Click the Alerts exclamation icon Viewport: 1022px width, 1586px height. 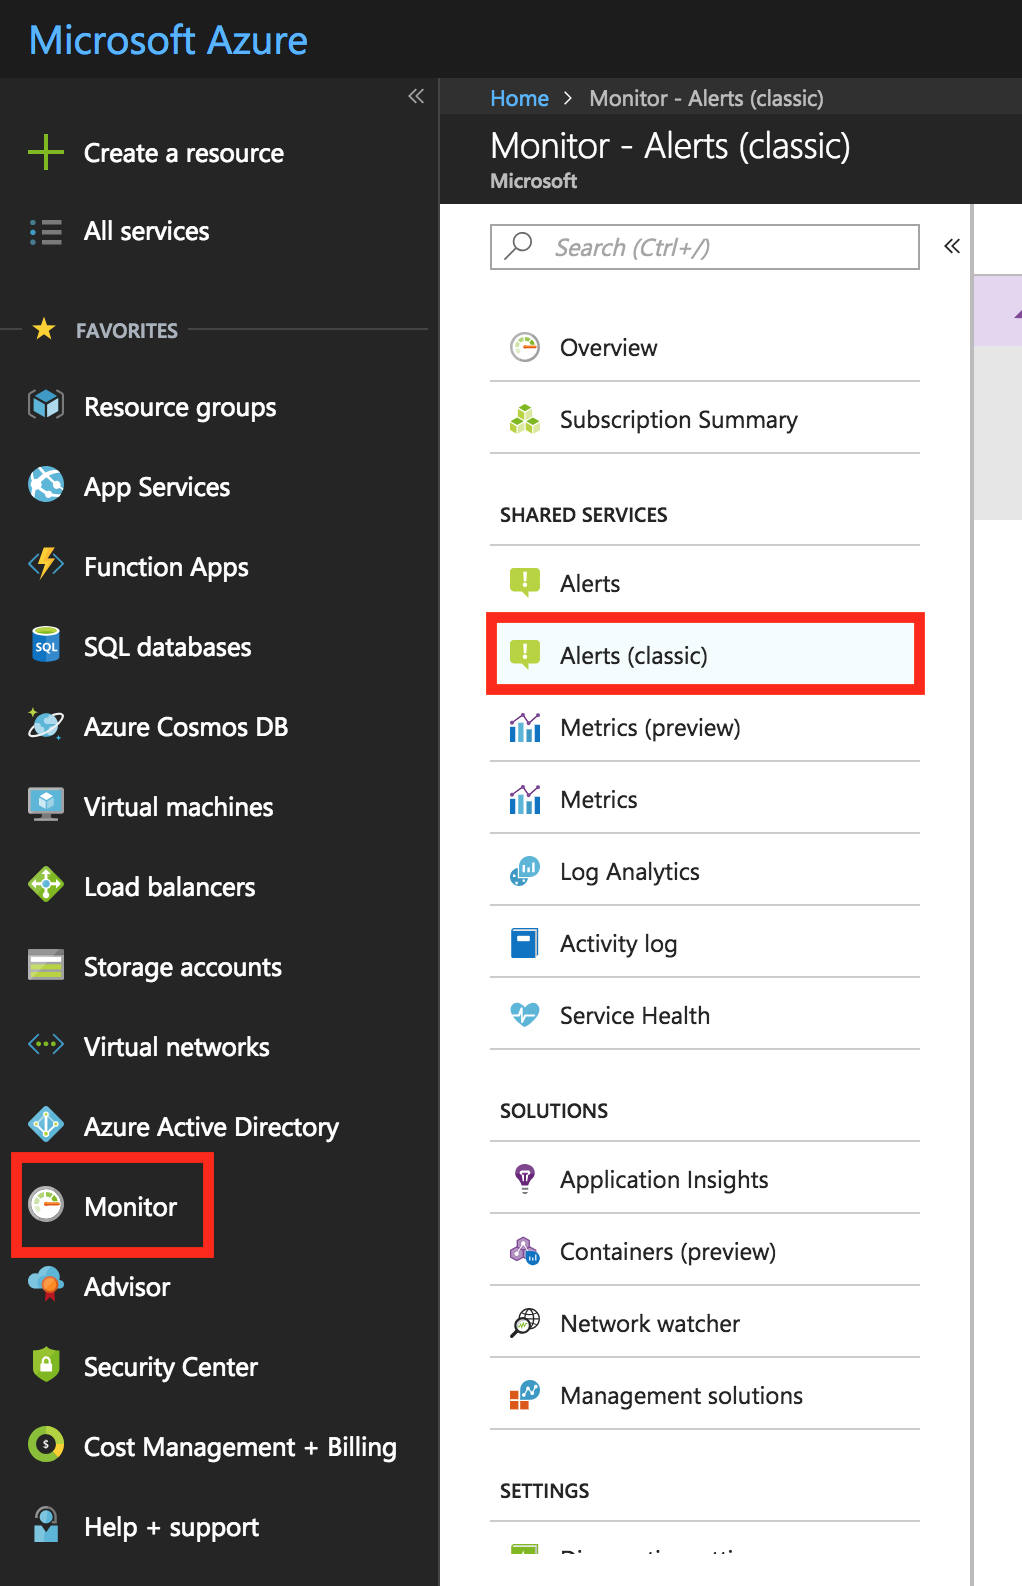(x=525, y=582)
